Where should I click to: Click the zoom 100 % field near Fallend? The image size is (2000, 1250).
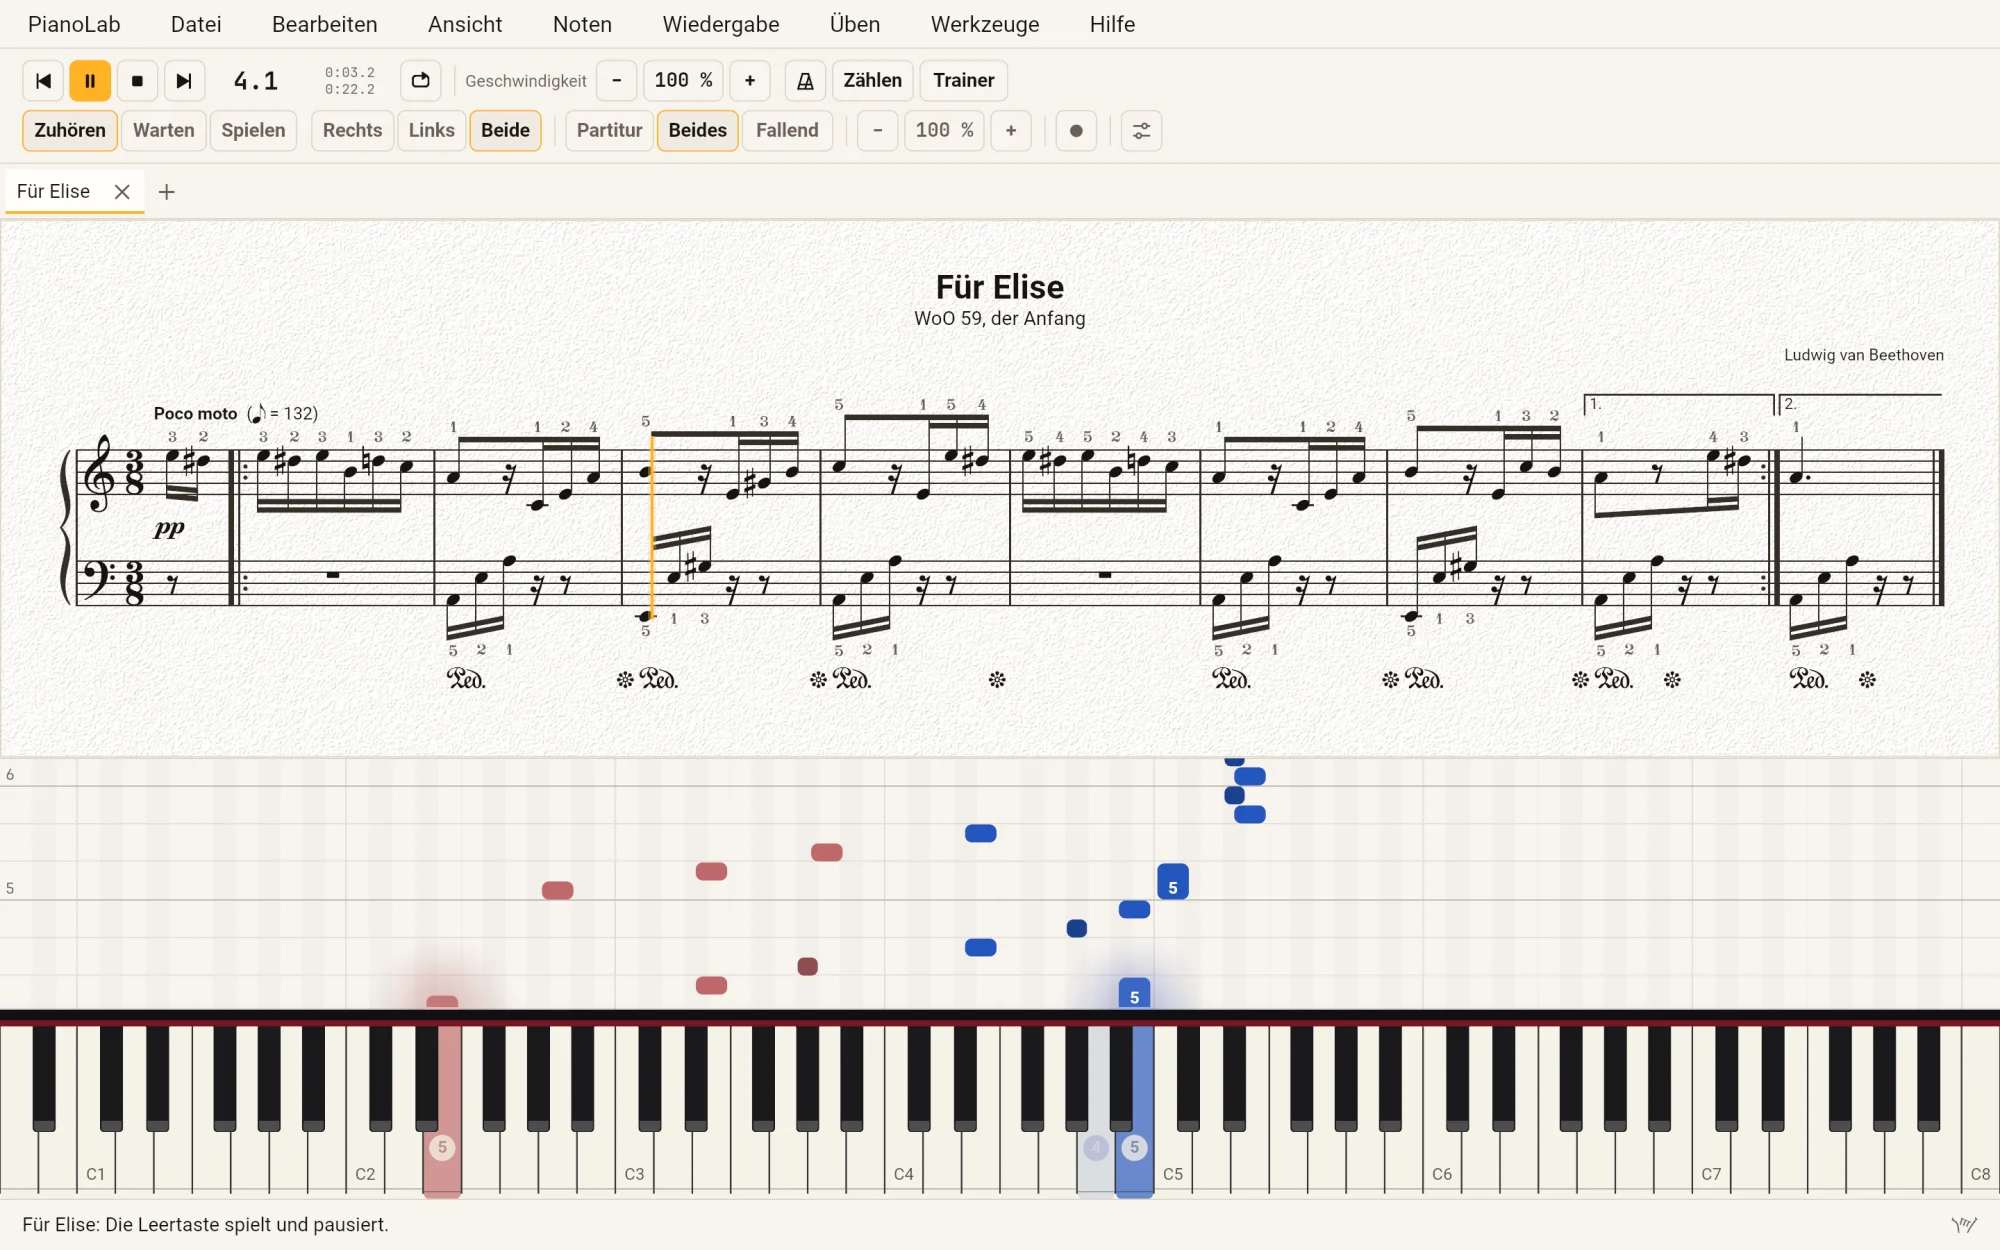pos(944,131)
